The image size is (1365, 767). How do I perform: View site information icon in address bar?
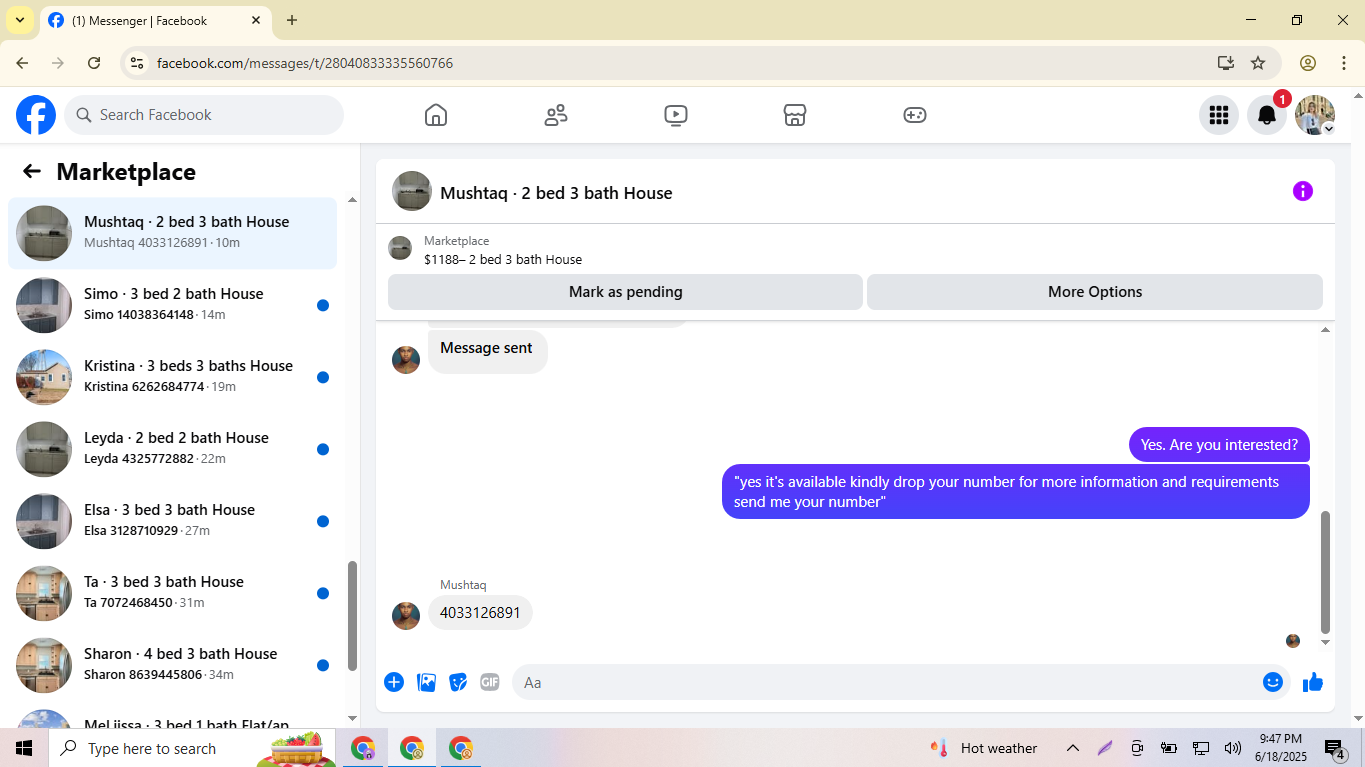[137, 63]
